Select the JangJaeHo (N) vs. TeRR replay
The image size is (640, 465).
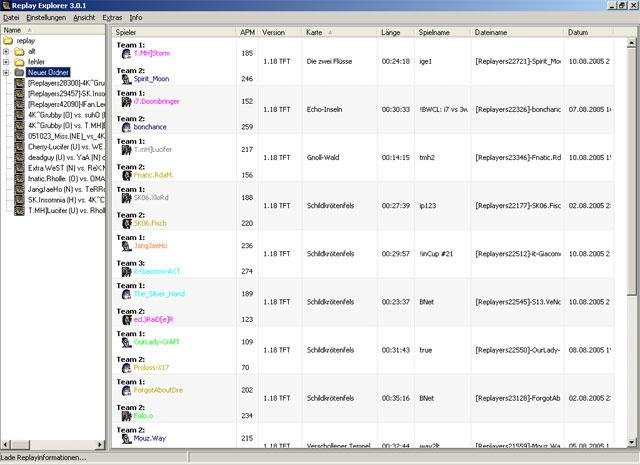(x=66, y=189)
